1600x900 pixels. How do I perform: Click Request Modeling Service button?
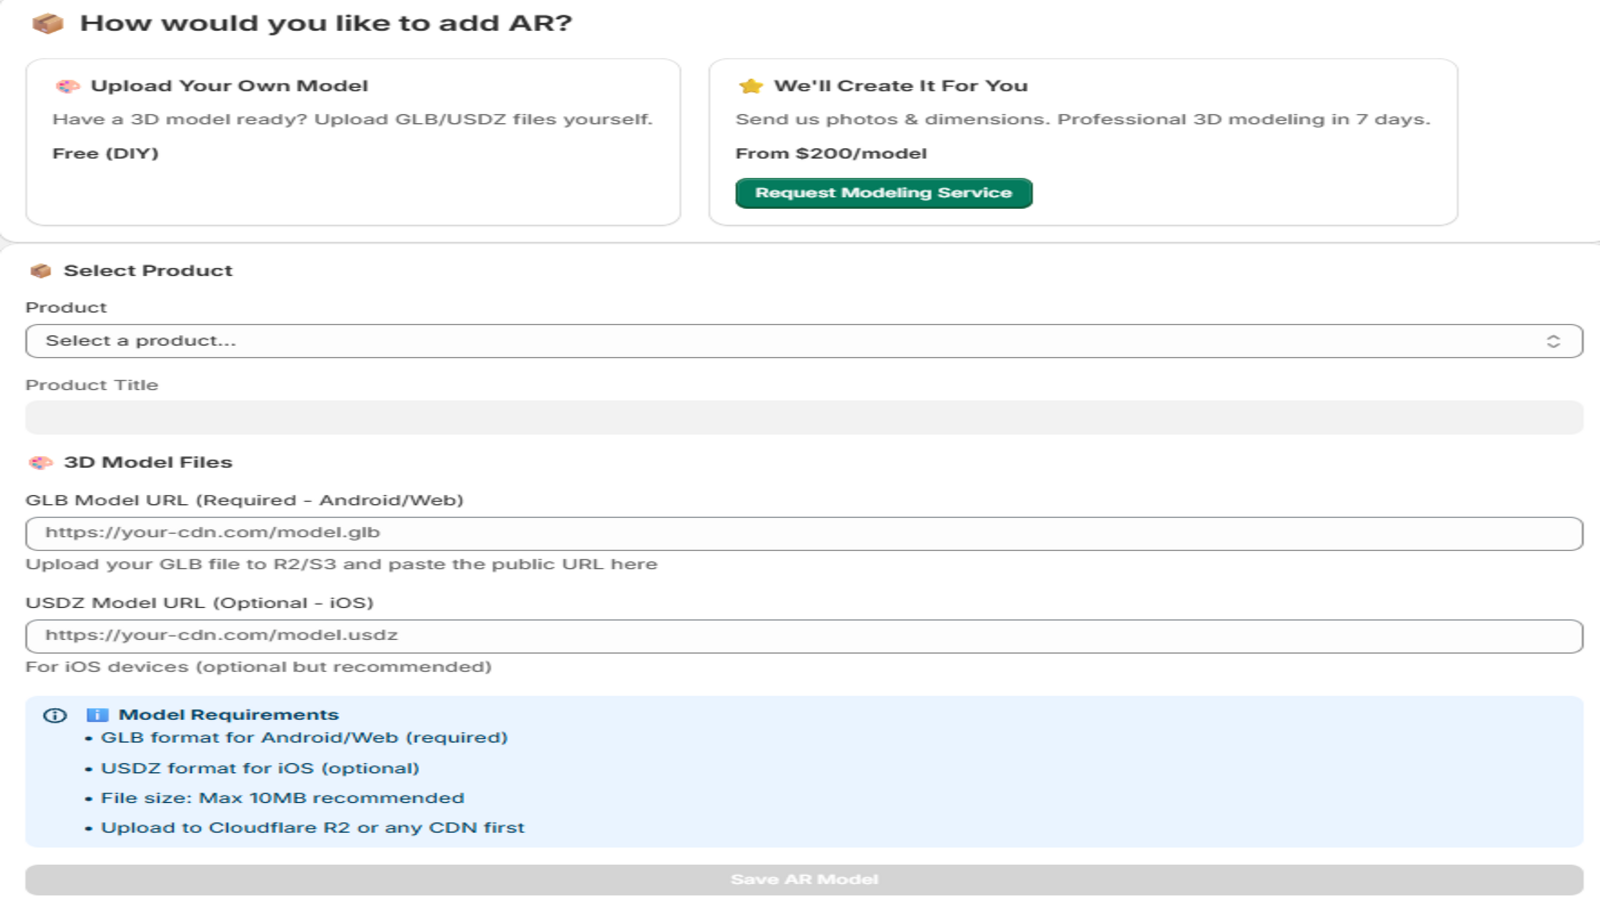point(884,193)
